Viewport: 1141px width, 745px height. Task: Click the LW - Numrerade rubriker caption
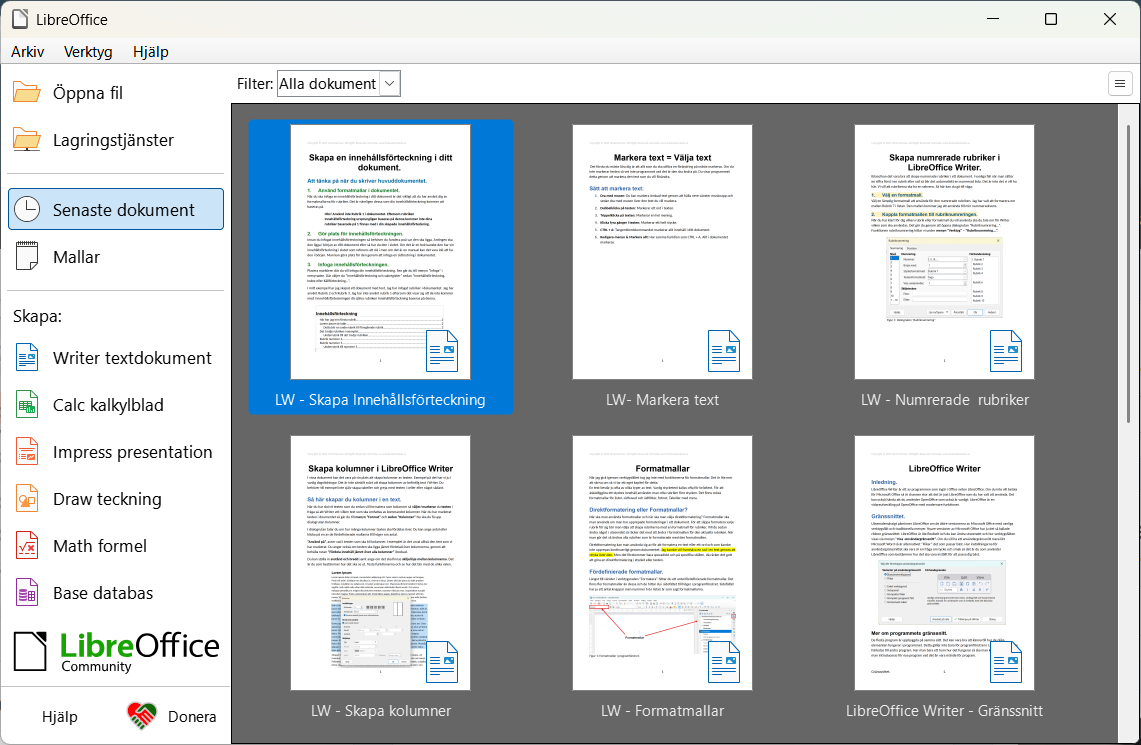point(945,399)
